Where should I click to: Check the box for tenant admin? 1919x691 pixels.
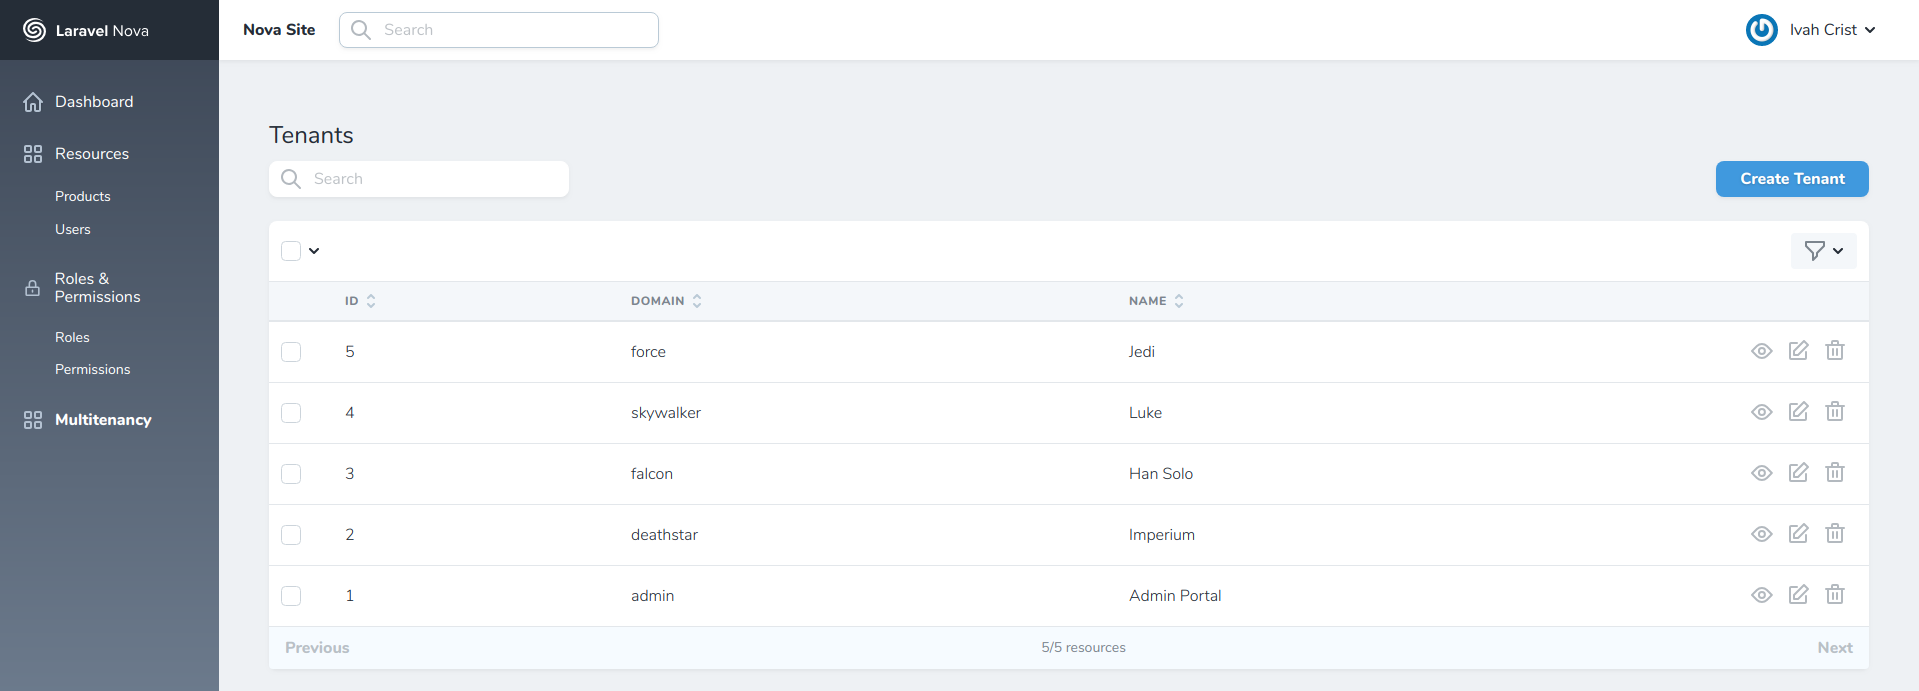[291, 596]
